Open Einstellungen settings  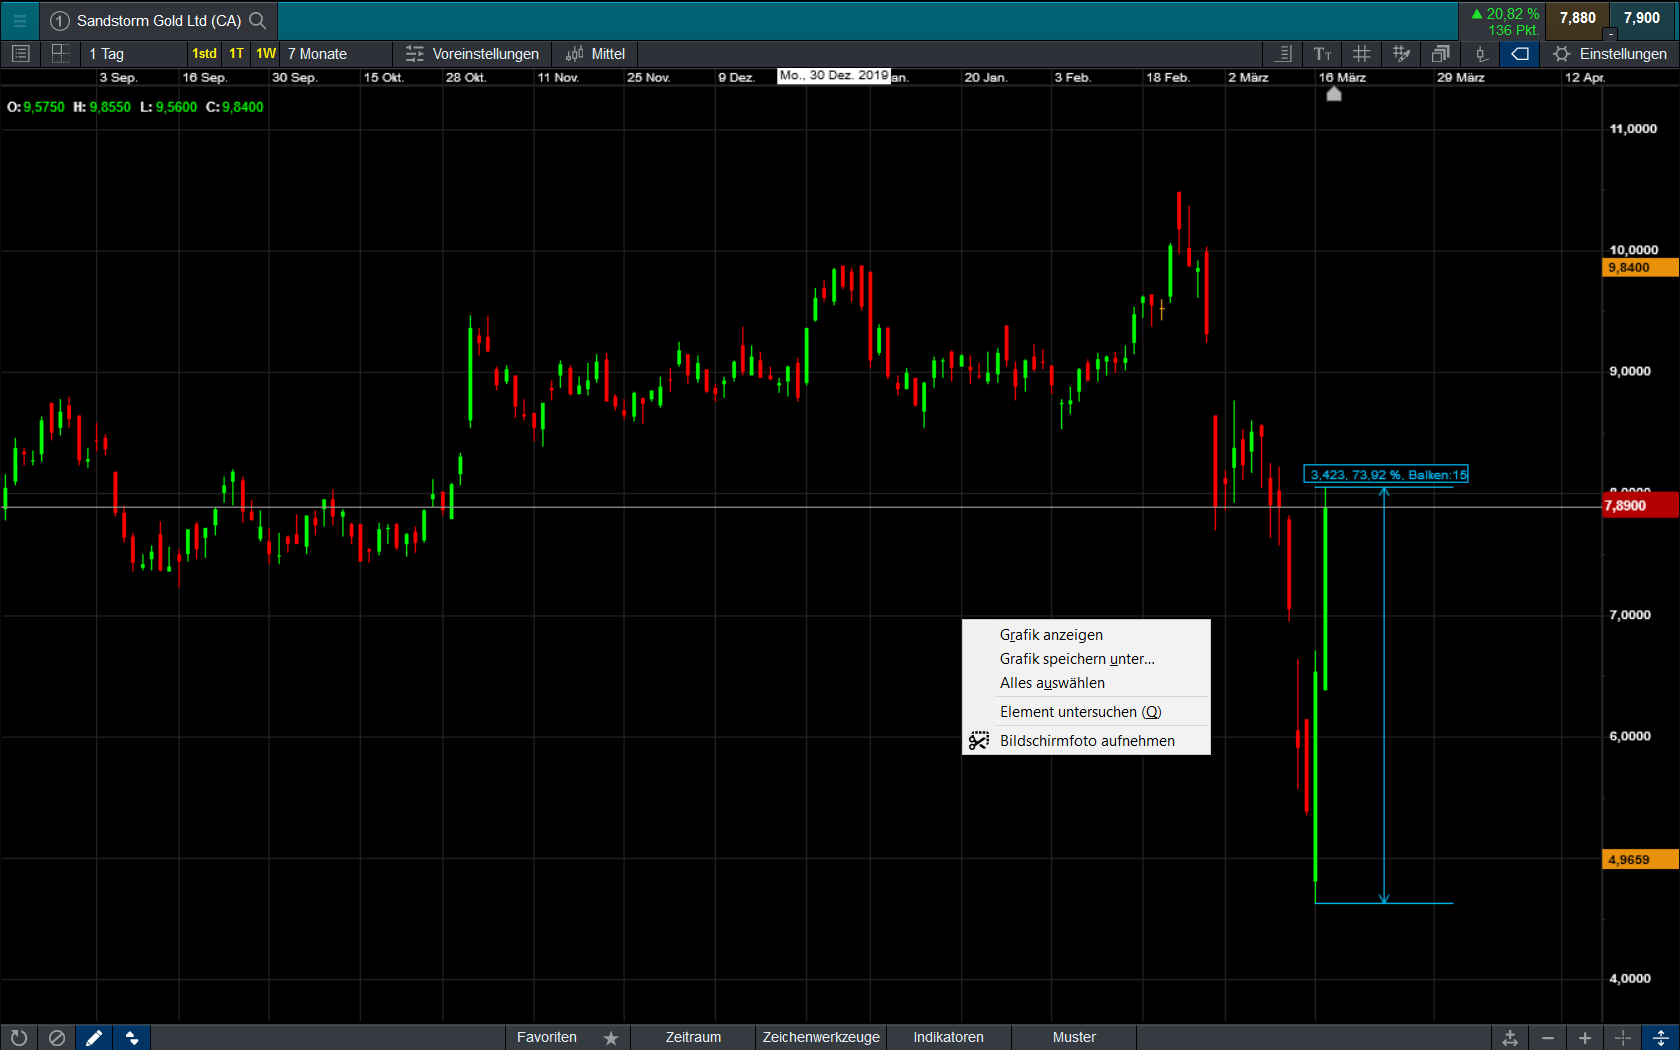click(x=1610, y=54)
